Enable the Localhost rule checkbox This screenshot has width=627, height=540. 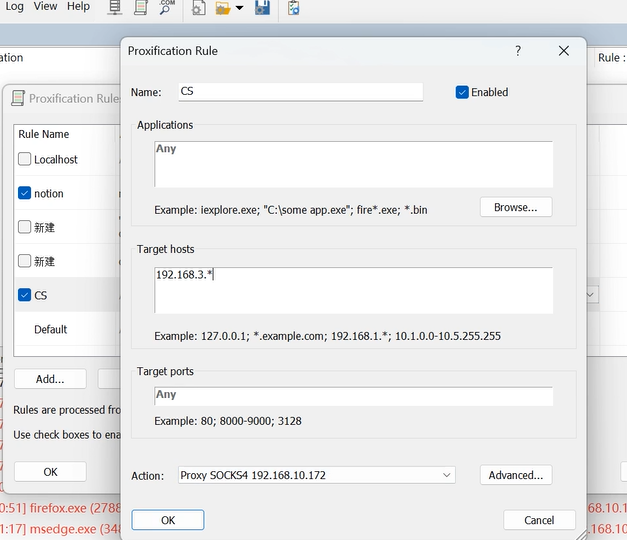pyautogui.click(x=25, y=159)
